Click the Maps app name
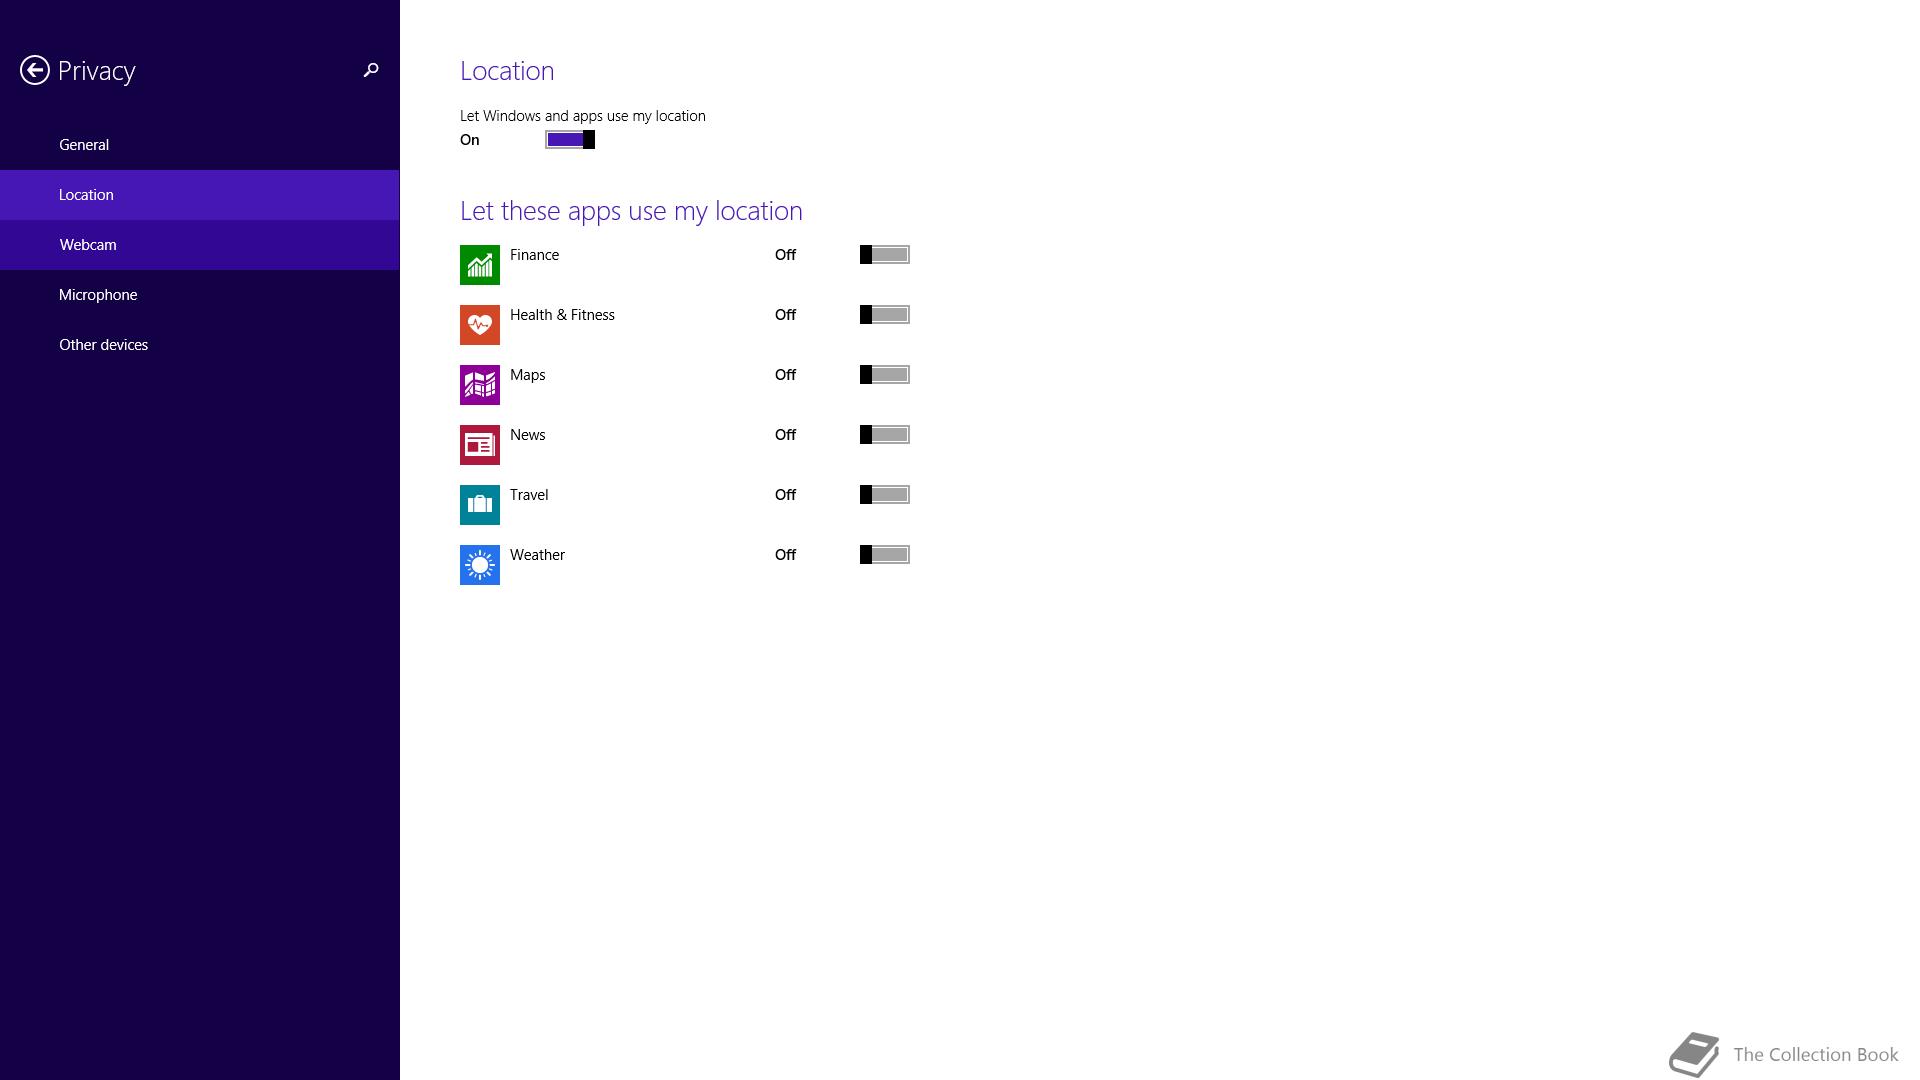Image resolution: width=1920 pixels, height=1080 pixels. pos(527,375)
